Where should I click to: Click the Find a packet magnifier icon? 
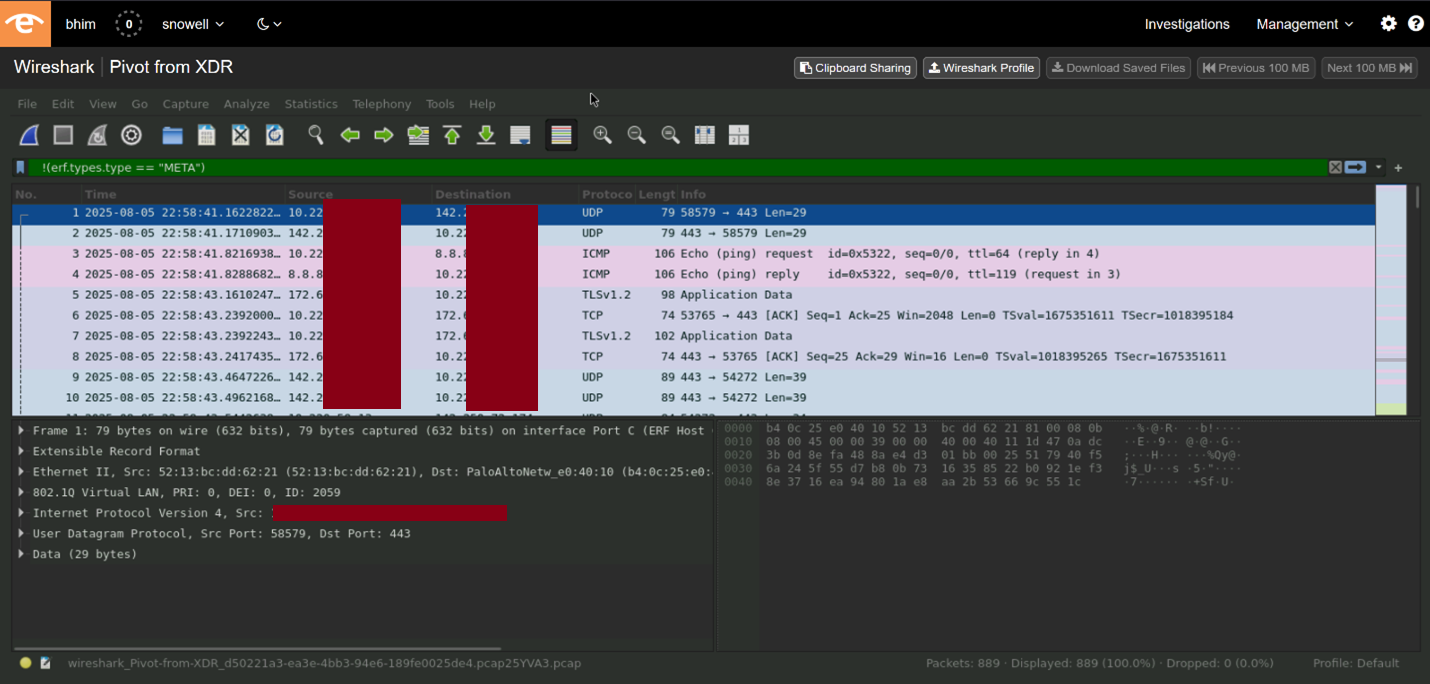[315, 135]
